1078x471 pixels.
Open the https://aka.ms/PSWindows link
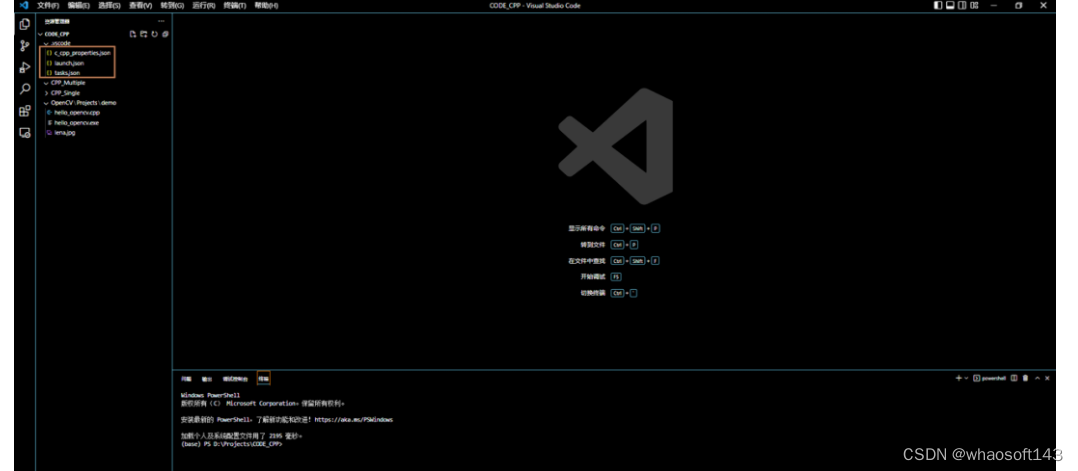[354, 419]
